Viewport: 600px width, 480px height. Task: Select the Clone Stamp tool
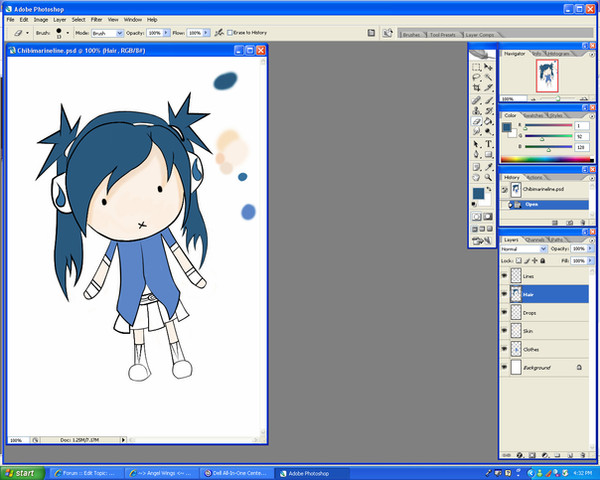tap(476, 111)
